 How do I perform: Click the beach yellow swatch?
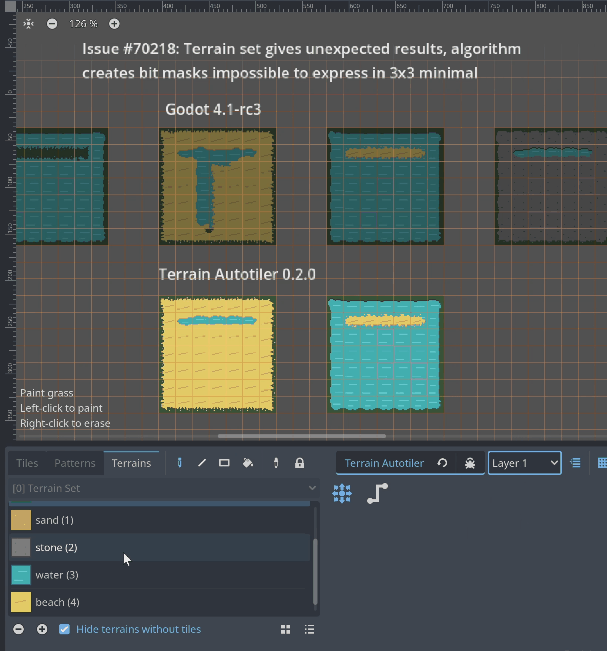pos(21,602)
